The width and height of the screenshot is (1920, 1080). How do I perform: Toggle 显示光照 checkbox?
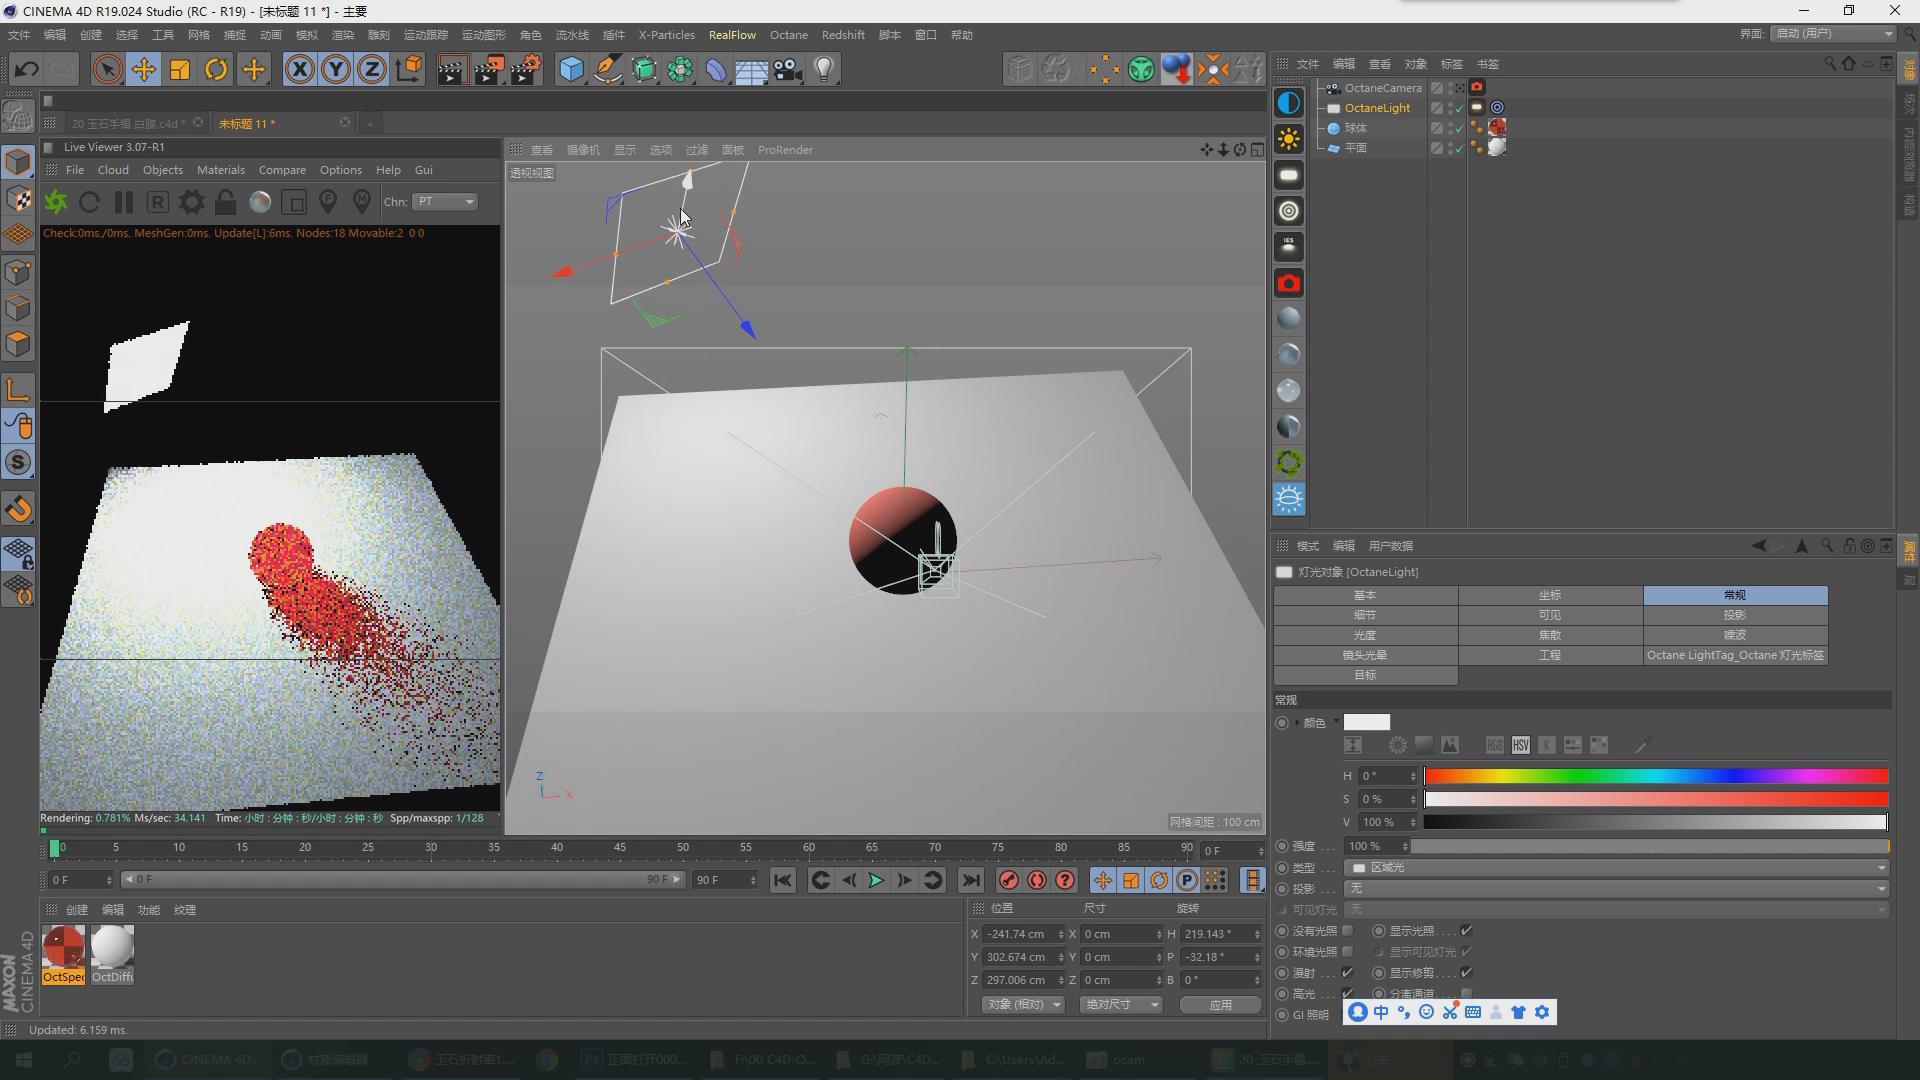pos(1466,931)
